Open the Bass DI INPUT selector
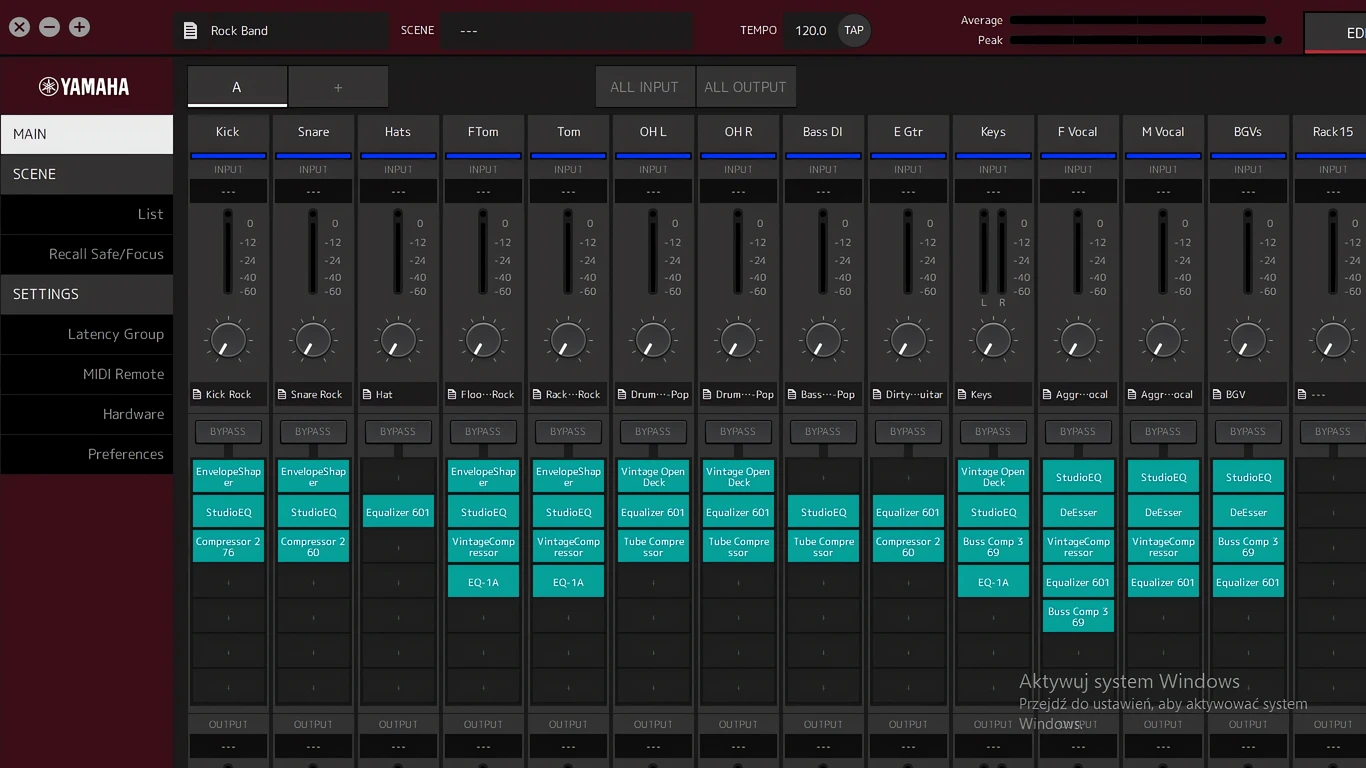This screenshot has height=768, width=1366. [823, 191]
